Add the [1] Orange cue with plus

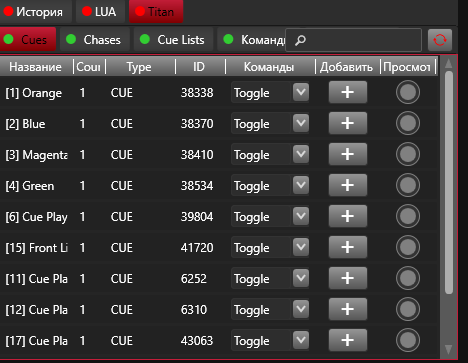click(348, 92)
